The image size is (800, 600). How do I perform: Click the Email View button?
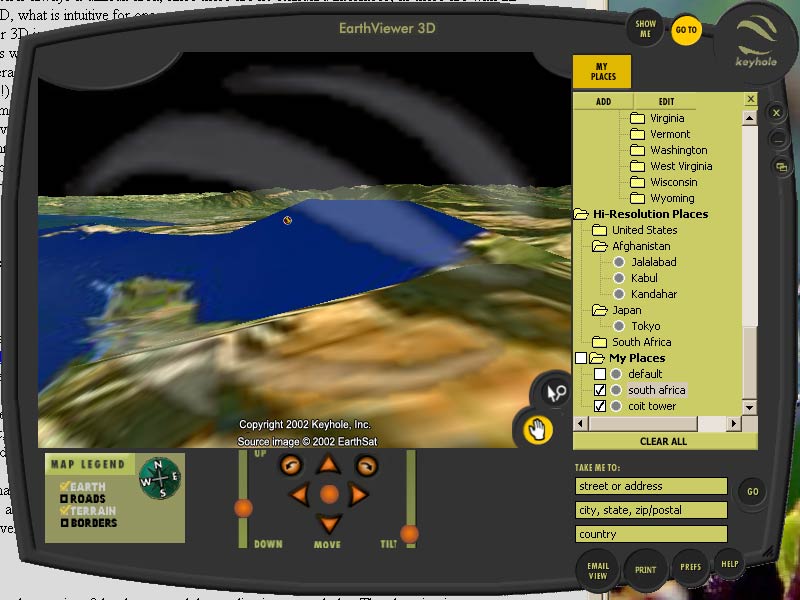pos(598,570)
